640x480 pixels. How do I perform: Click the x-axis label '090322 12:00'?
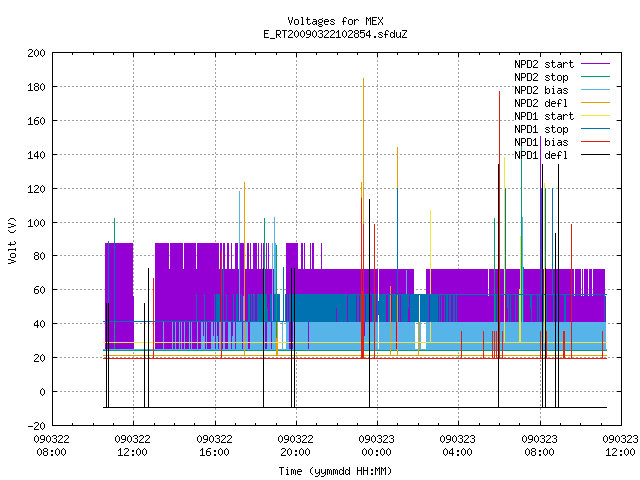[x=133, y=446]
